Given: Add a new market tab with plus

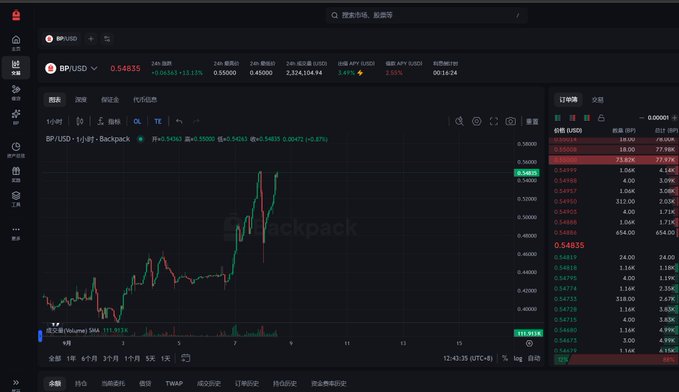Looking at the screenshot, I should 91,39.
